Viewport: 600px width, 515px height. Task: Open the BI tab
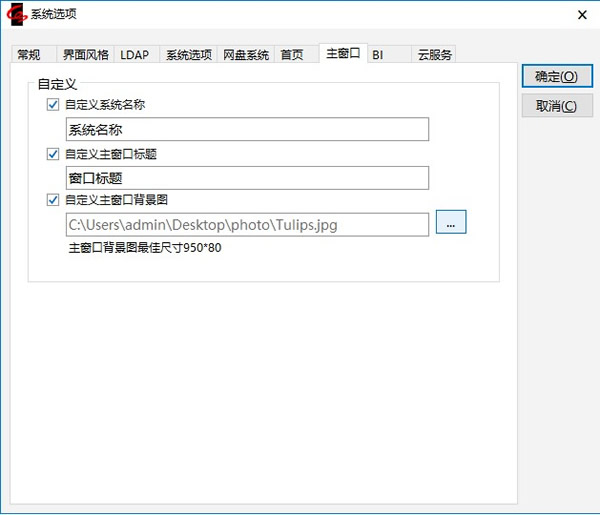click(378, 55)
